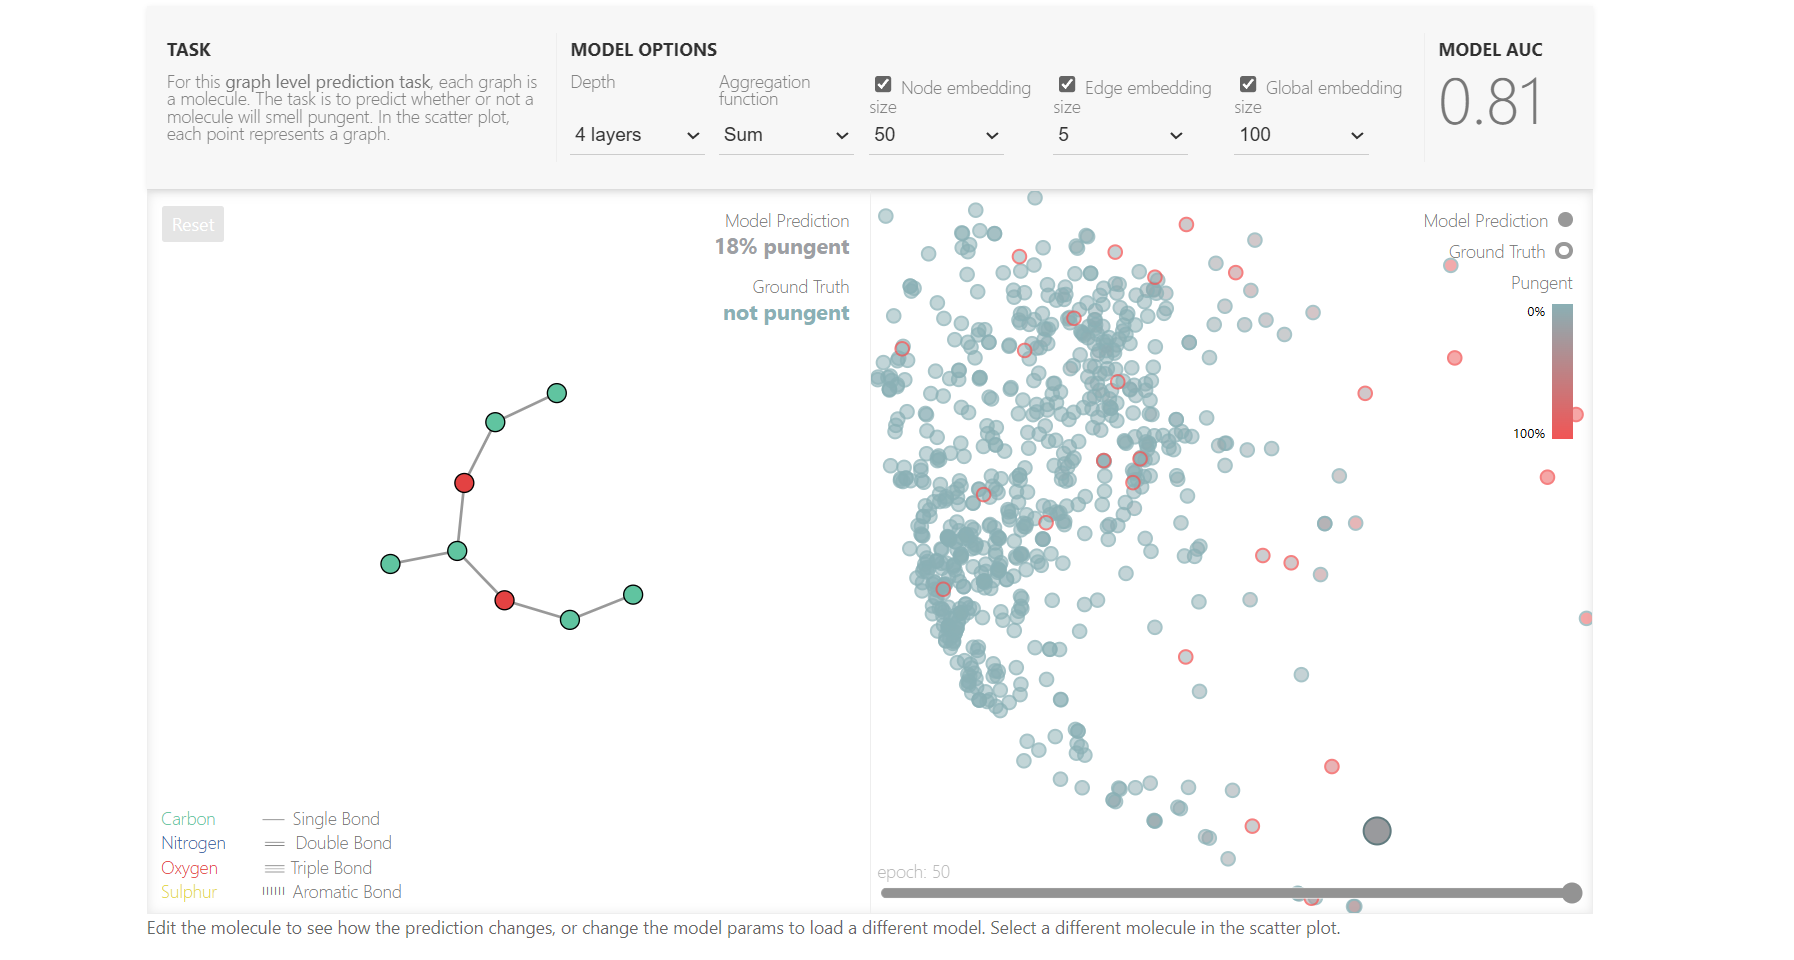Click the large selected gray scatter point
This screenshot has width=1794, height=960.
click(x=1377, y=831)
